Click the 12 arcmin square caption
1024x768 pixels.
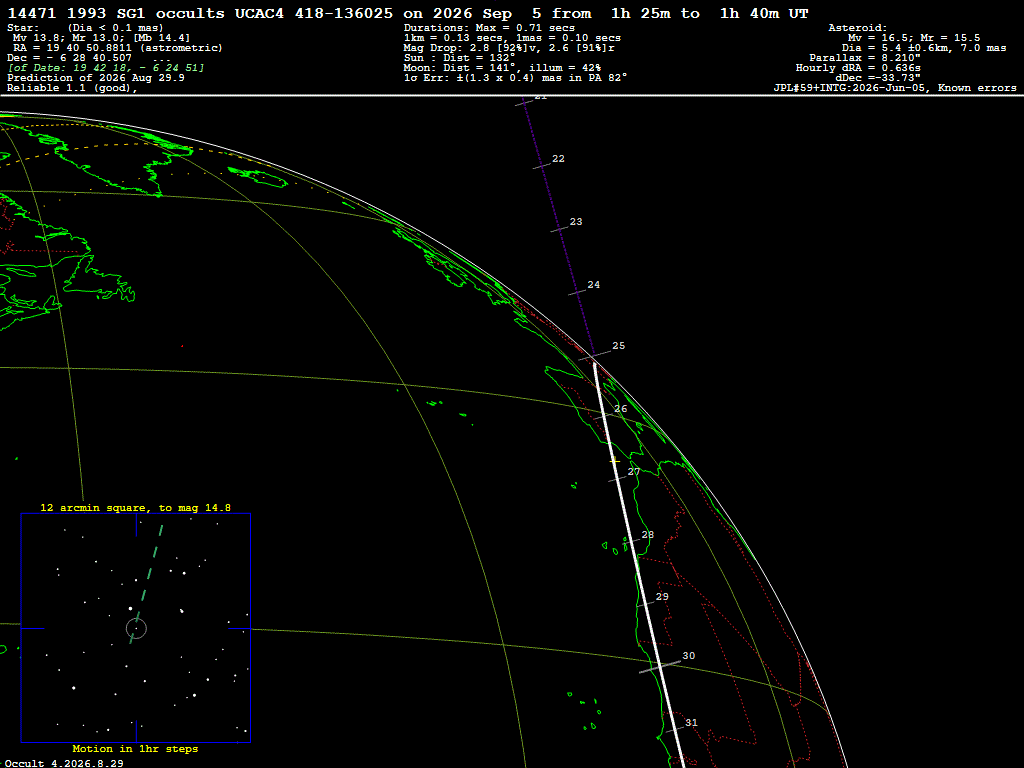135,507
